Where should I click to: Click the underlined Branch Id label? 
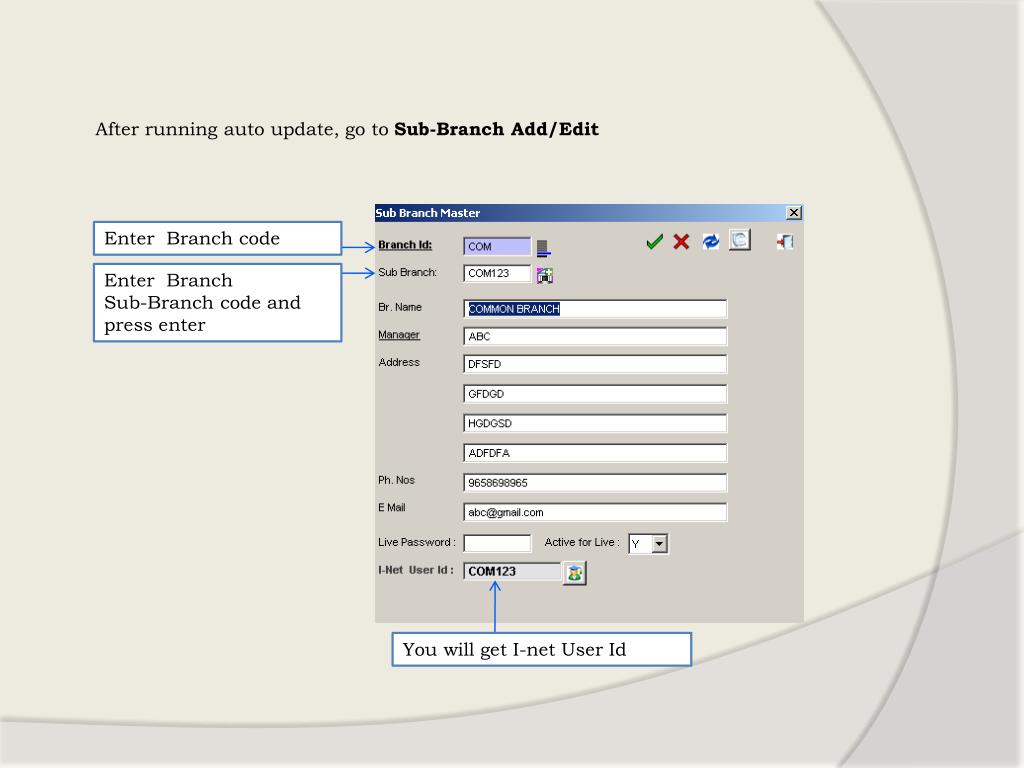click(405, 245)
